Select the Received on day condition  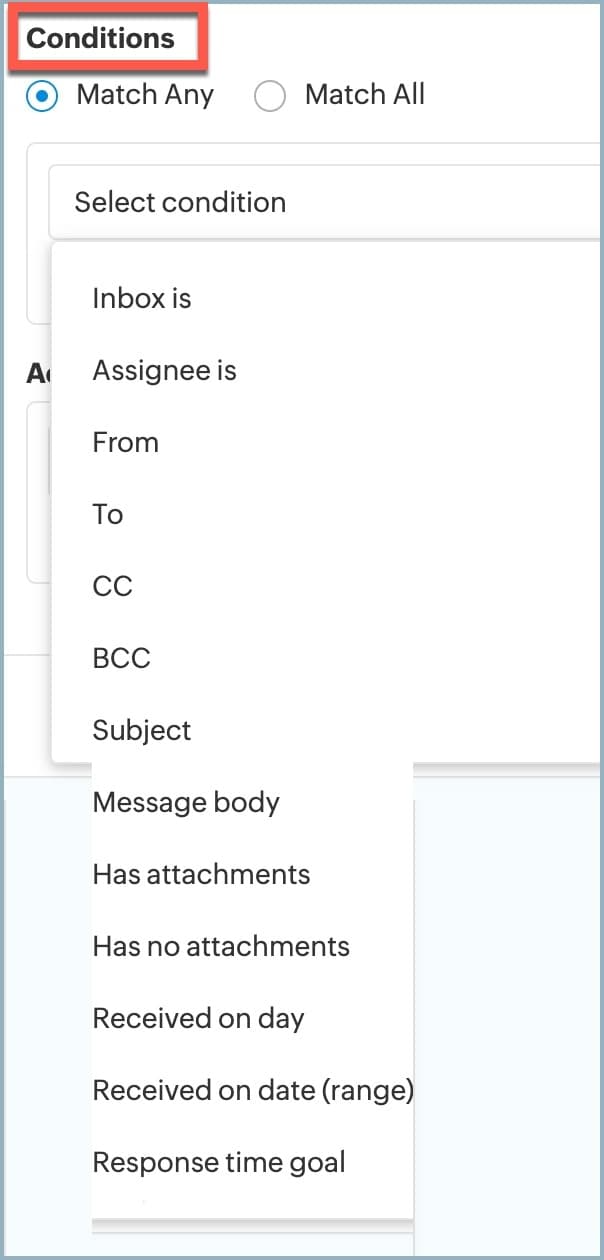click(x=198, y=1018)
